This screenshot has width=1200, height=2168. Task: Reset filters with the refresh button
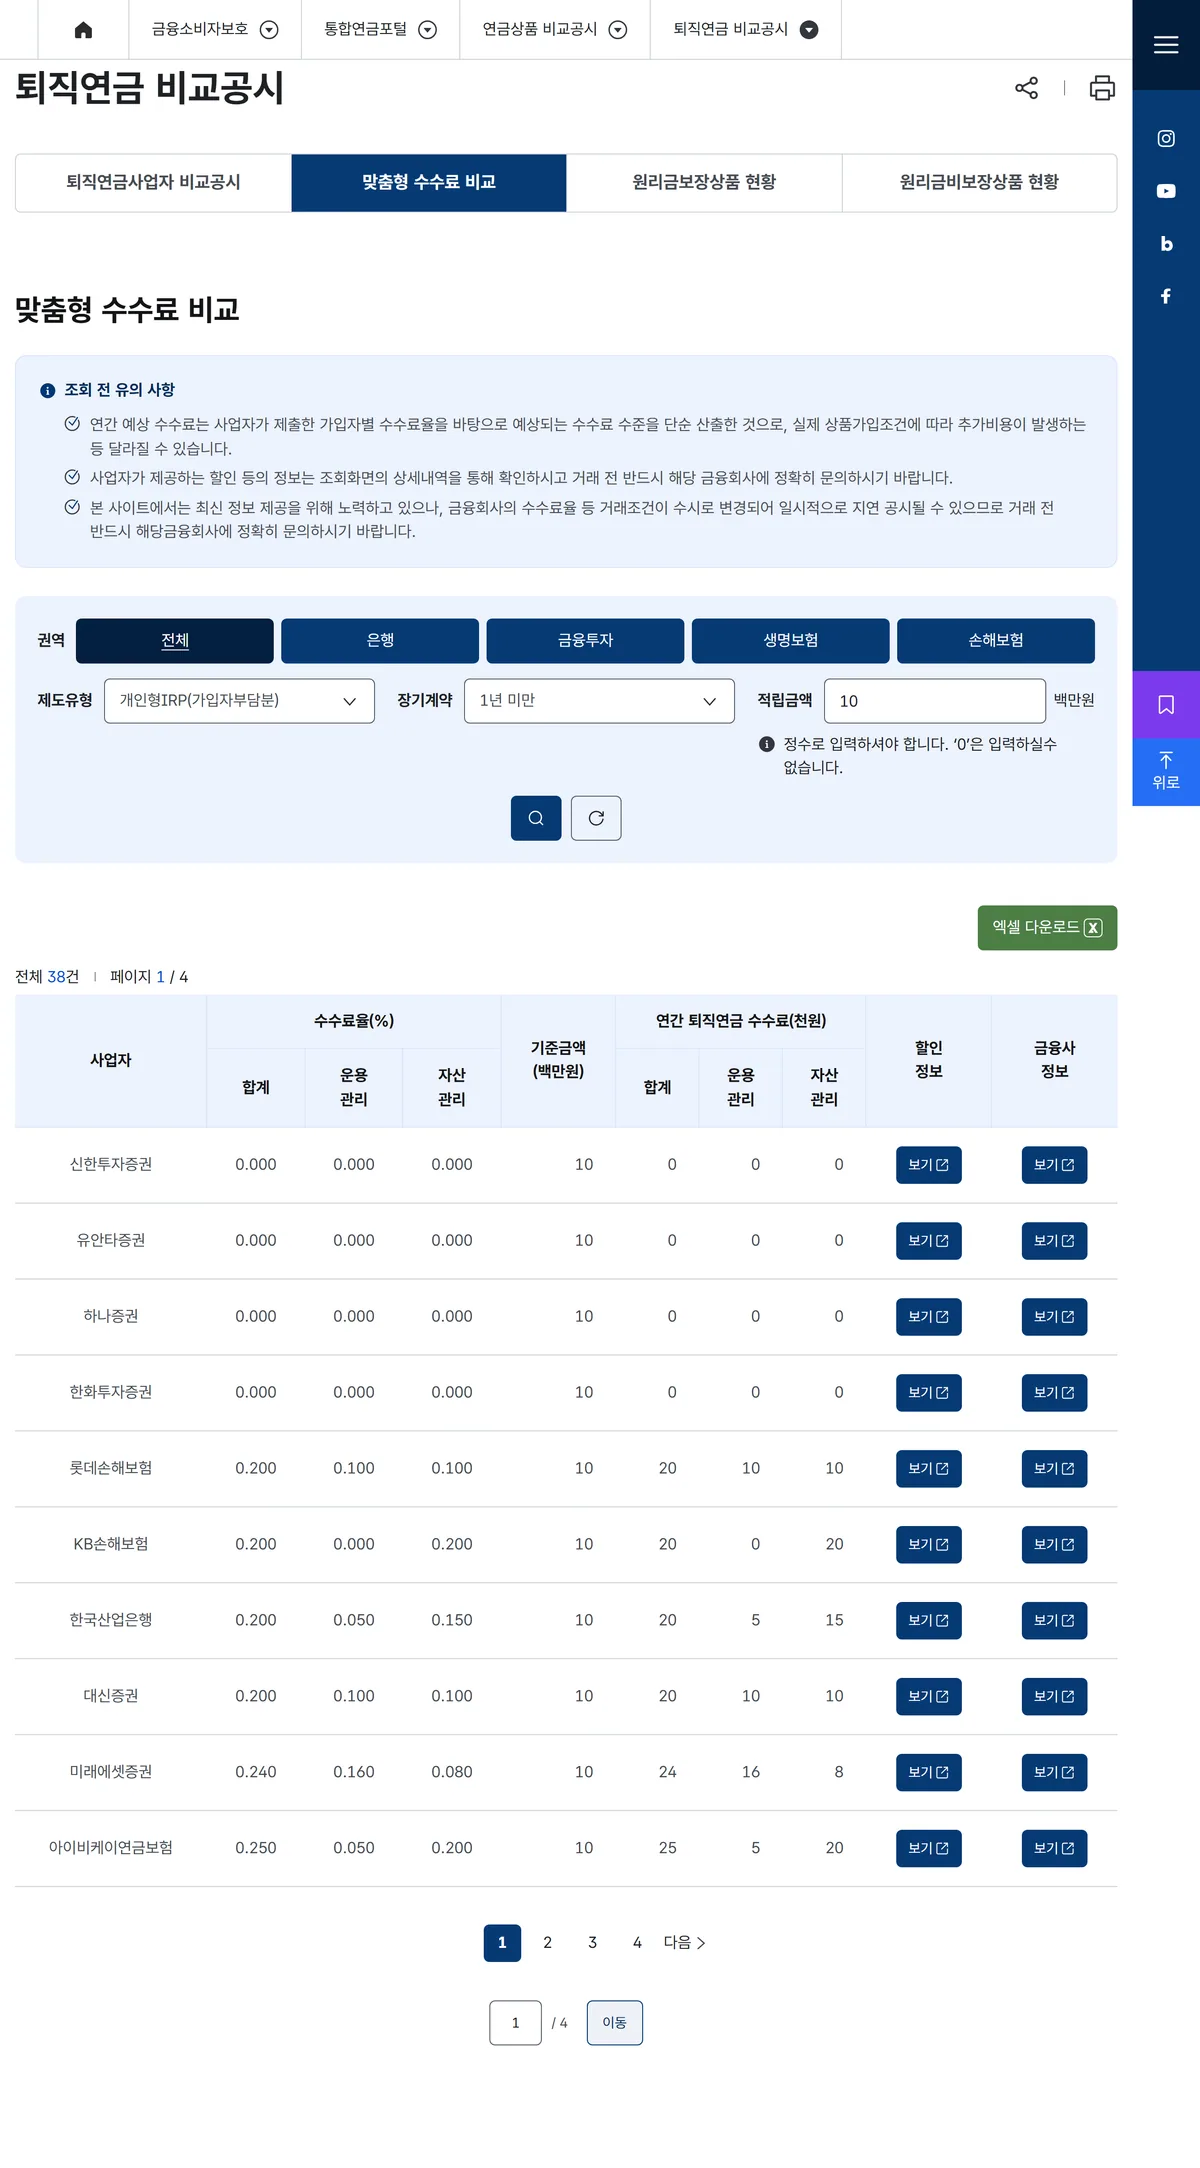(596, 818)
